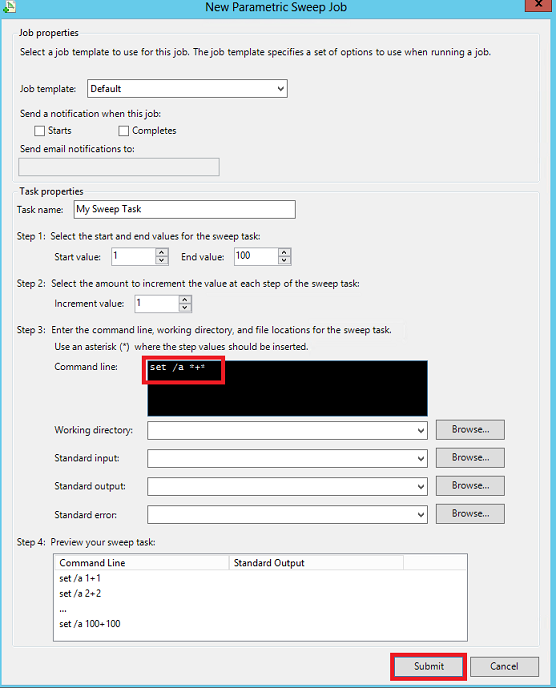This screenshot has height=688, width=556.
Task: Browse for the Working directory
Action: [x=470, y=430]
